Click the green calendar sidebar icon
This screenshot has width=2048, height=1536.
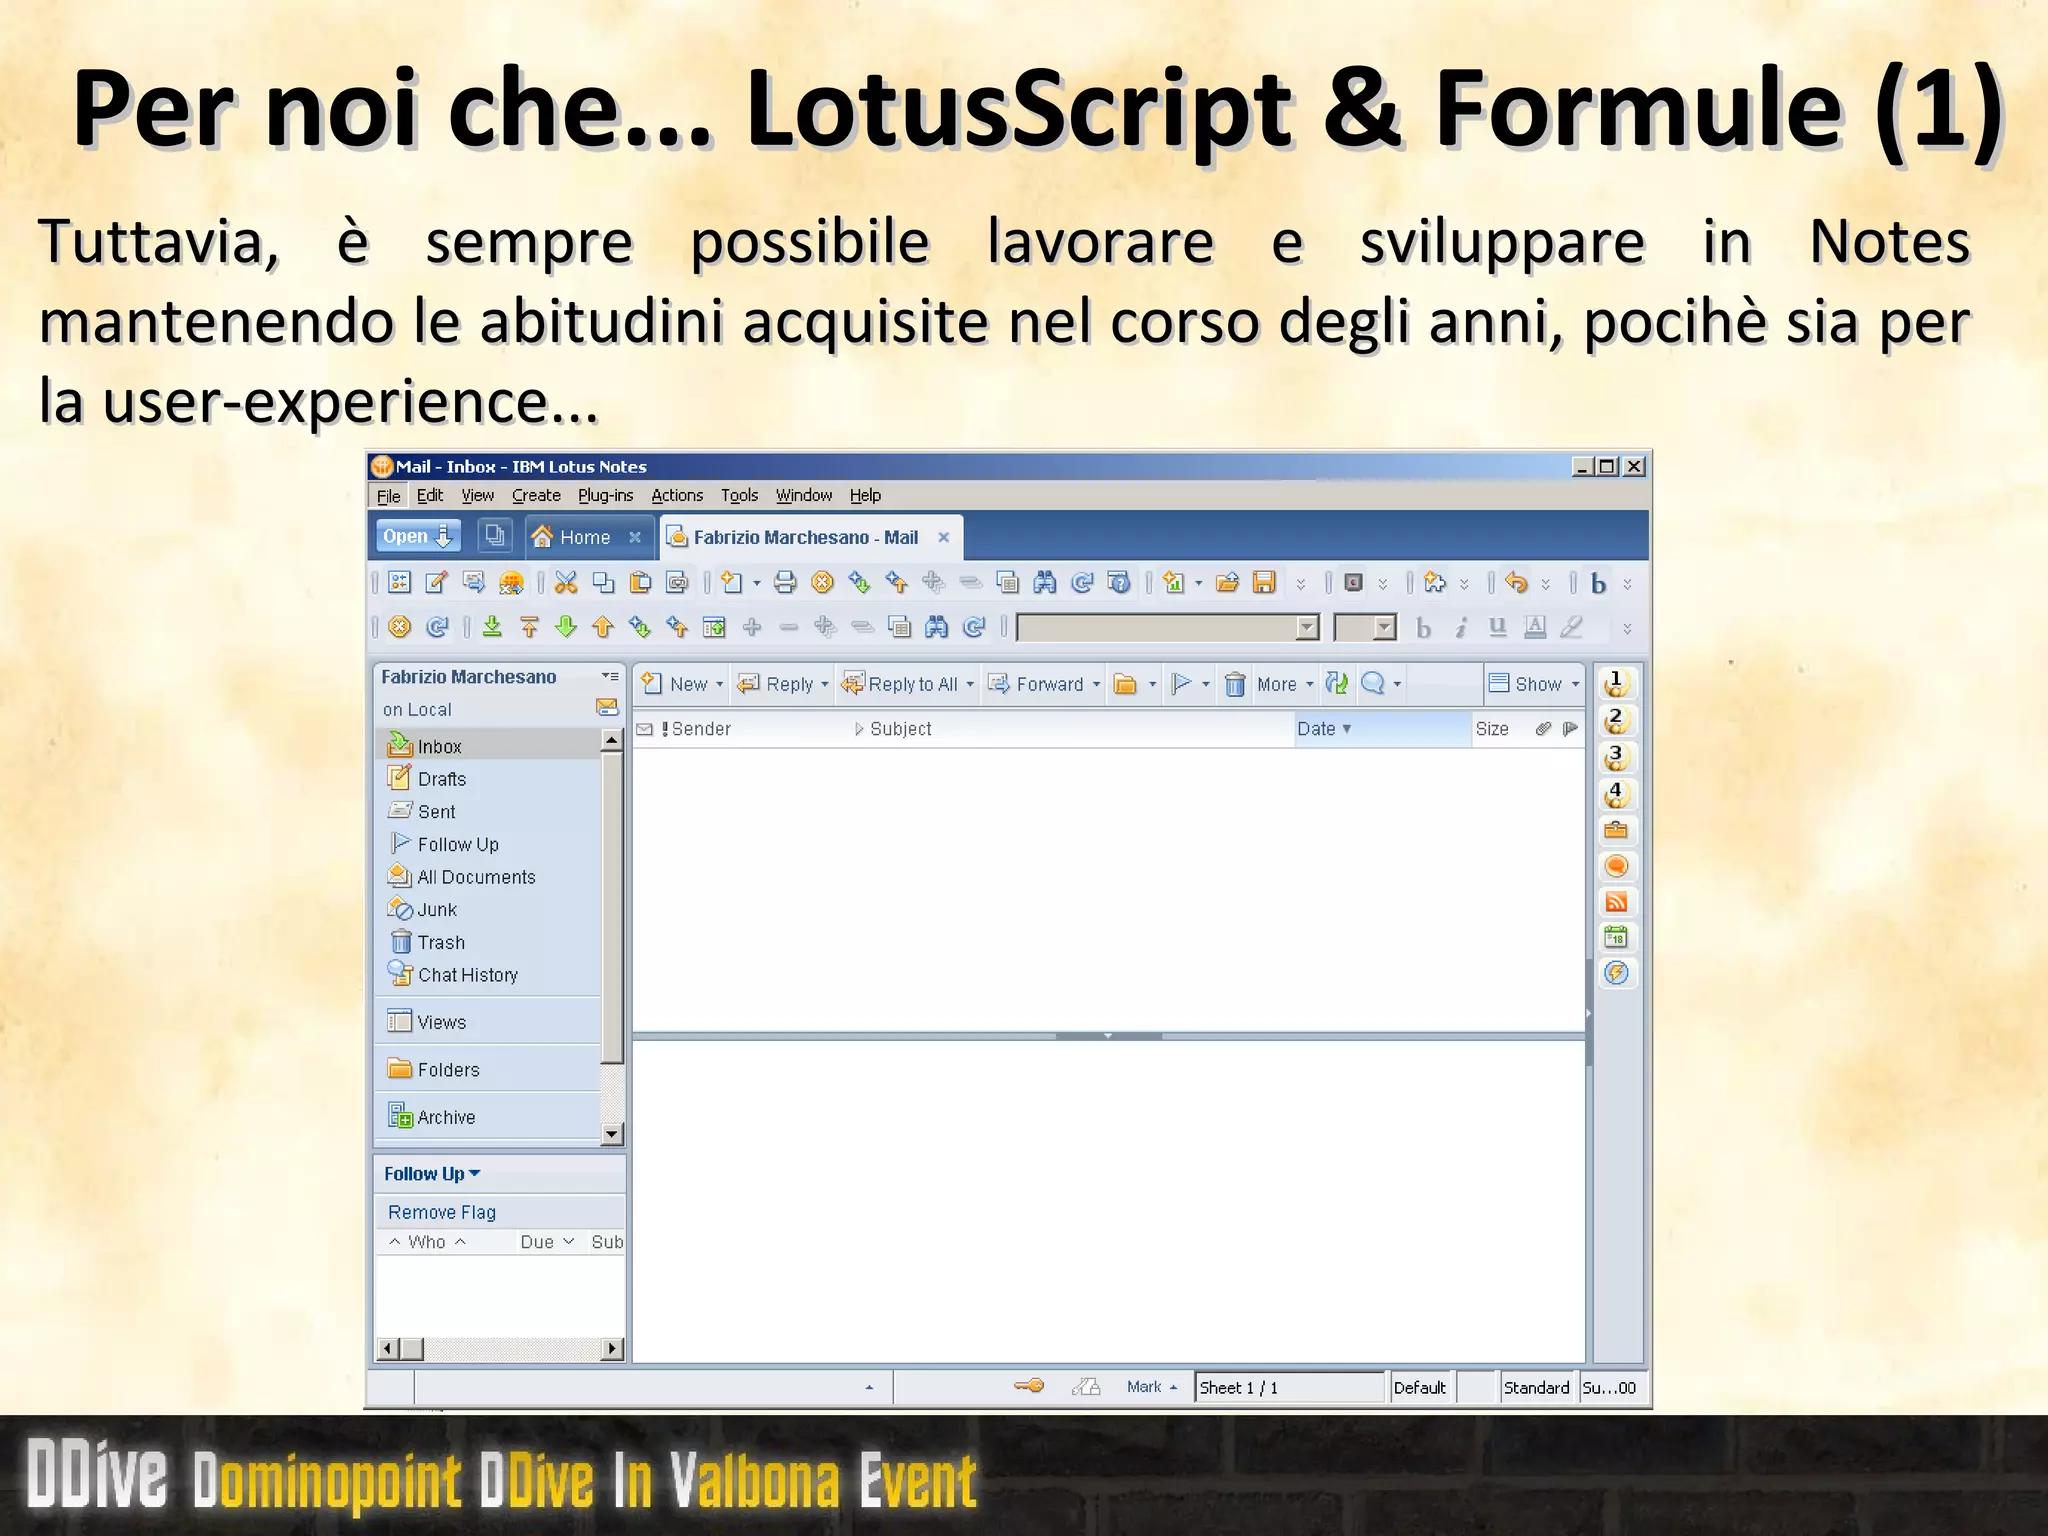(x=1616, y=937)
